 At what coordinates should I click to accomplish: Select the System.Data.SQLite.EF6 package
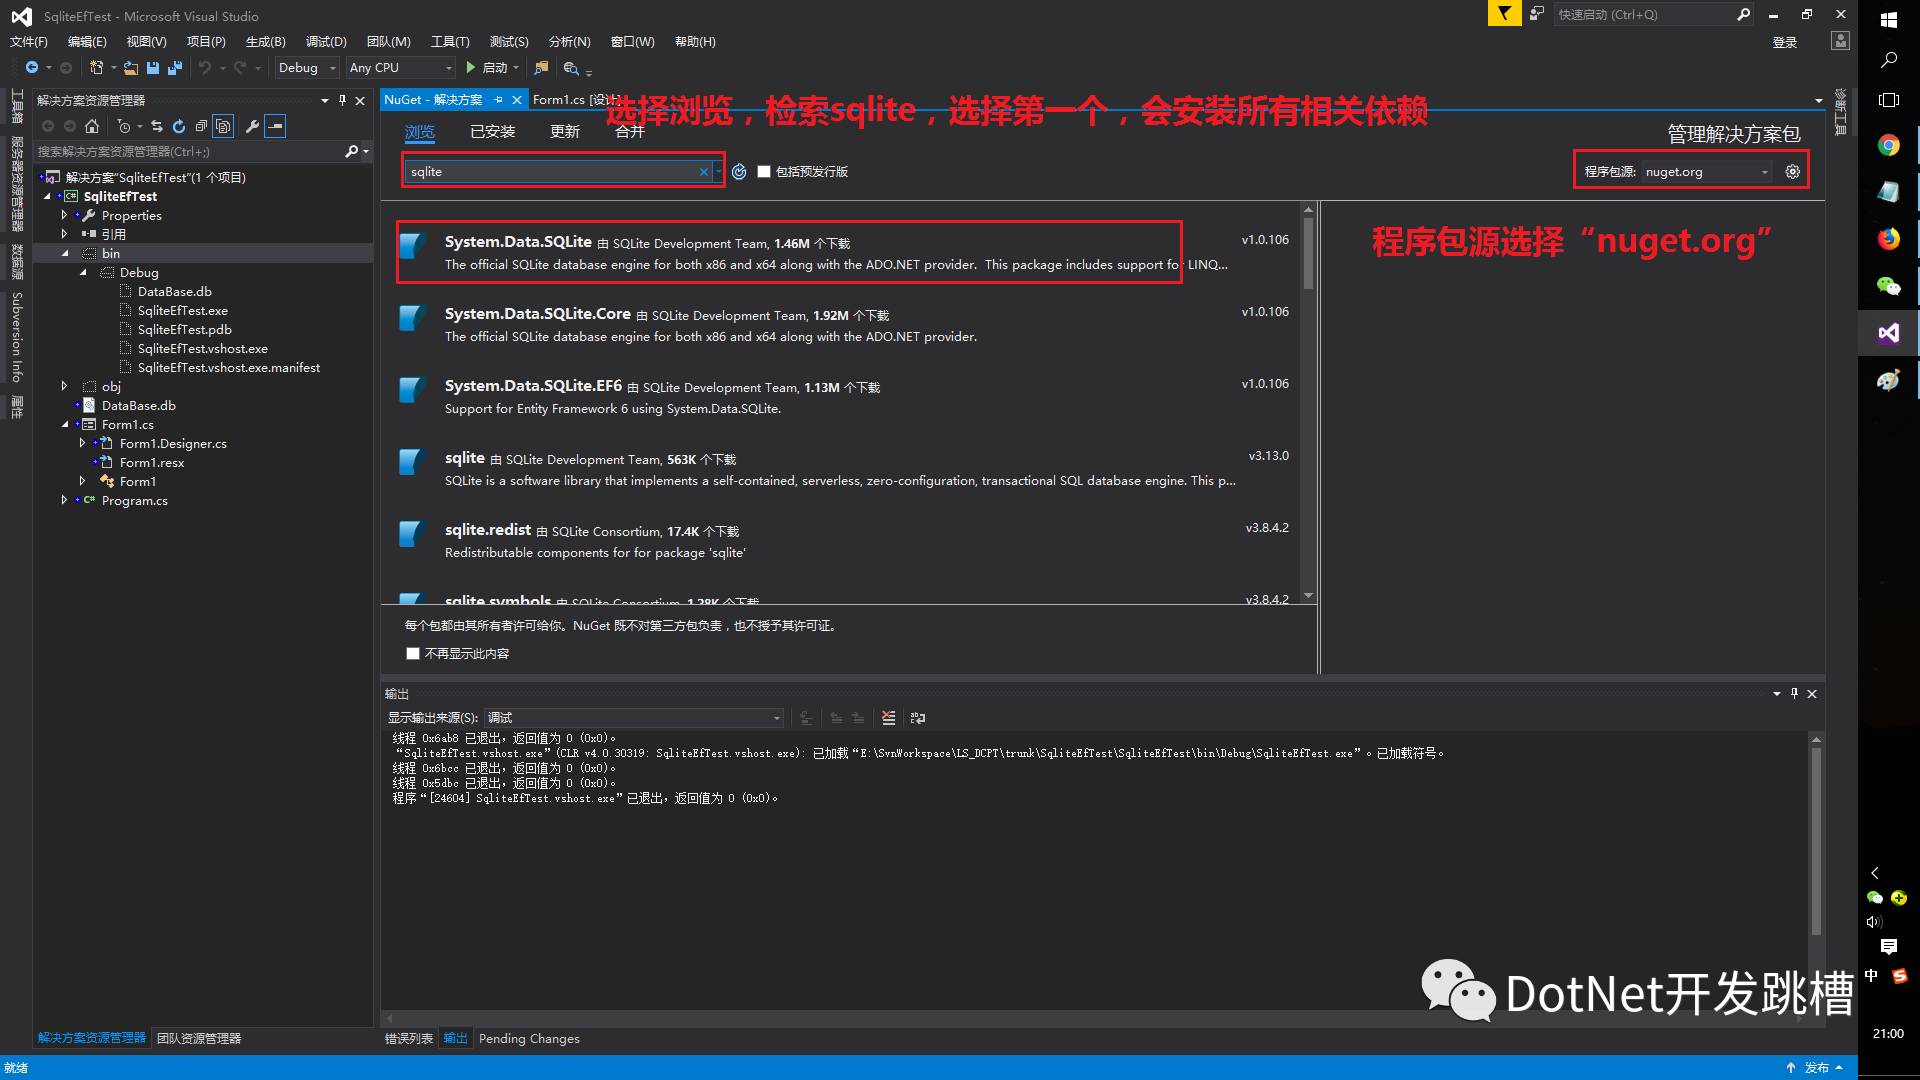click(839, 396)
